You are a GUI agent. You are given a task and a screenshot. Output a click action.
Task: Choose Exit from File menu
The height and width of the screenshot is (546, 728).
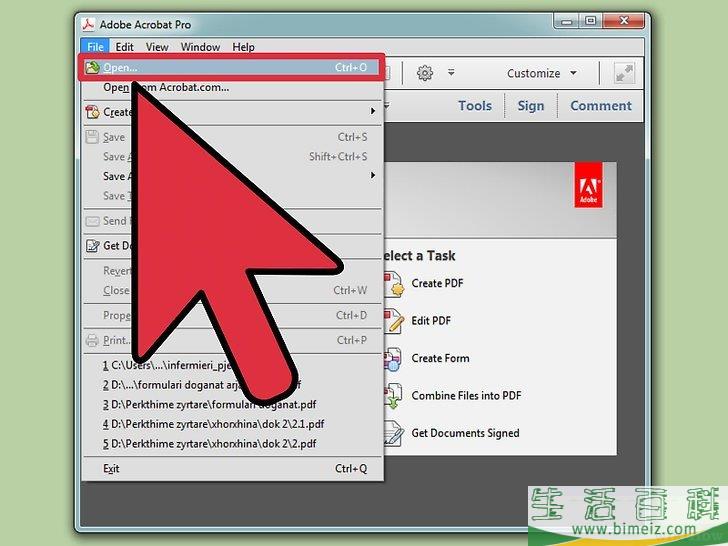[x=232, y=468]
